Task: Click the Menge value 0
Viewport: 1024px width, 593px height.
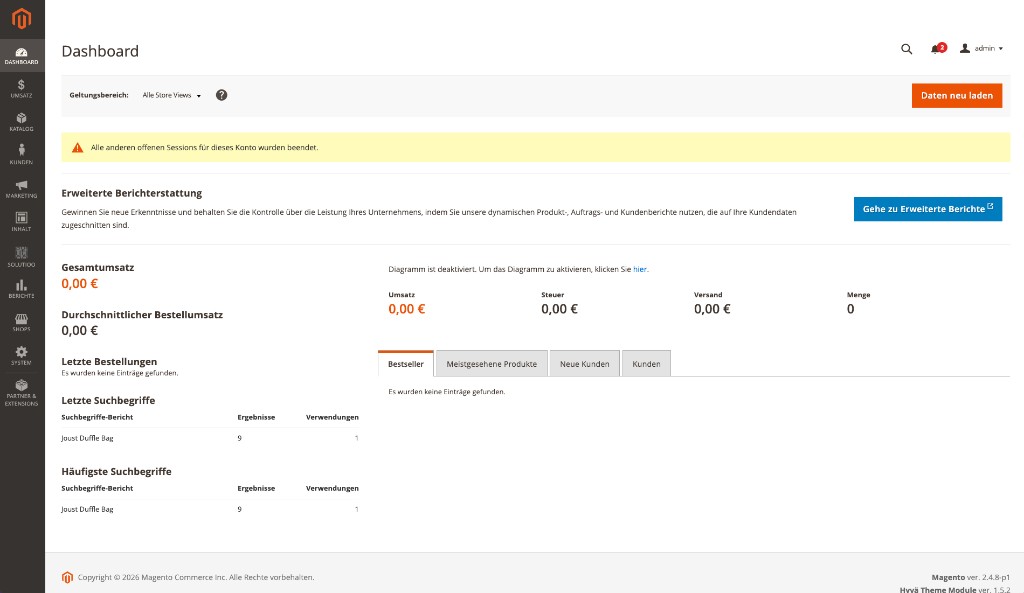Action: click(x=850, y=309)
